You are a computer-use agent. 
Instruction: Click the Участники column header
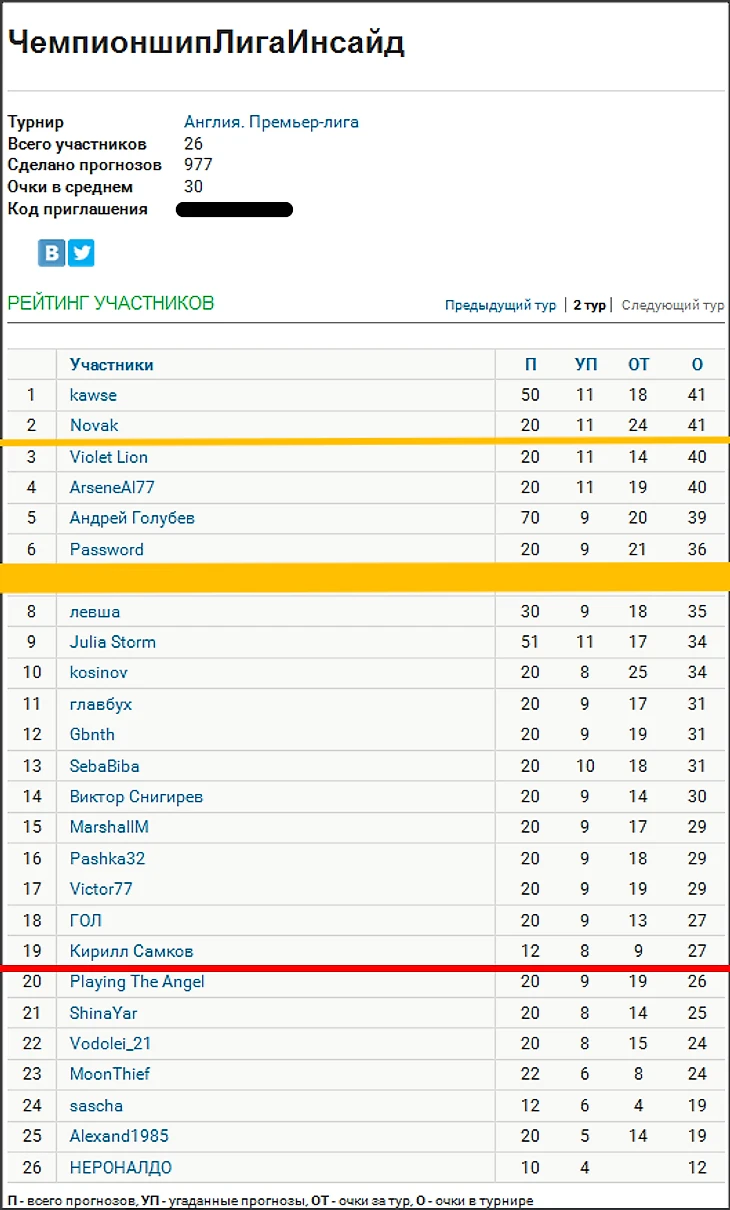tap(112, 365)
